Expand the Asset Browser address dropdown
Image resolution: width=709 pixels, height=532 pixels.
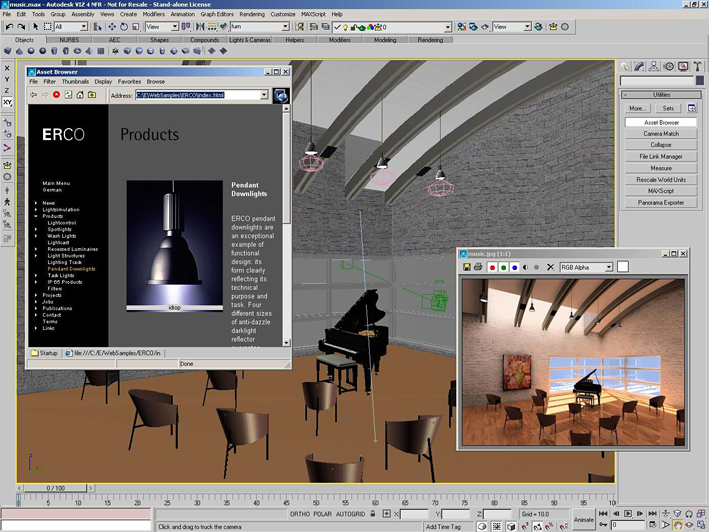(264, 95)
